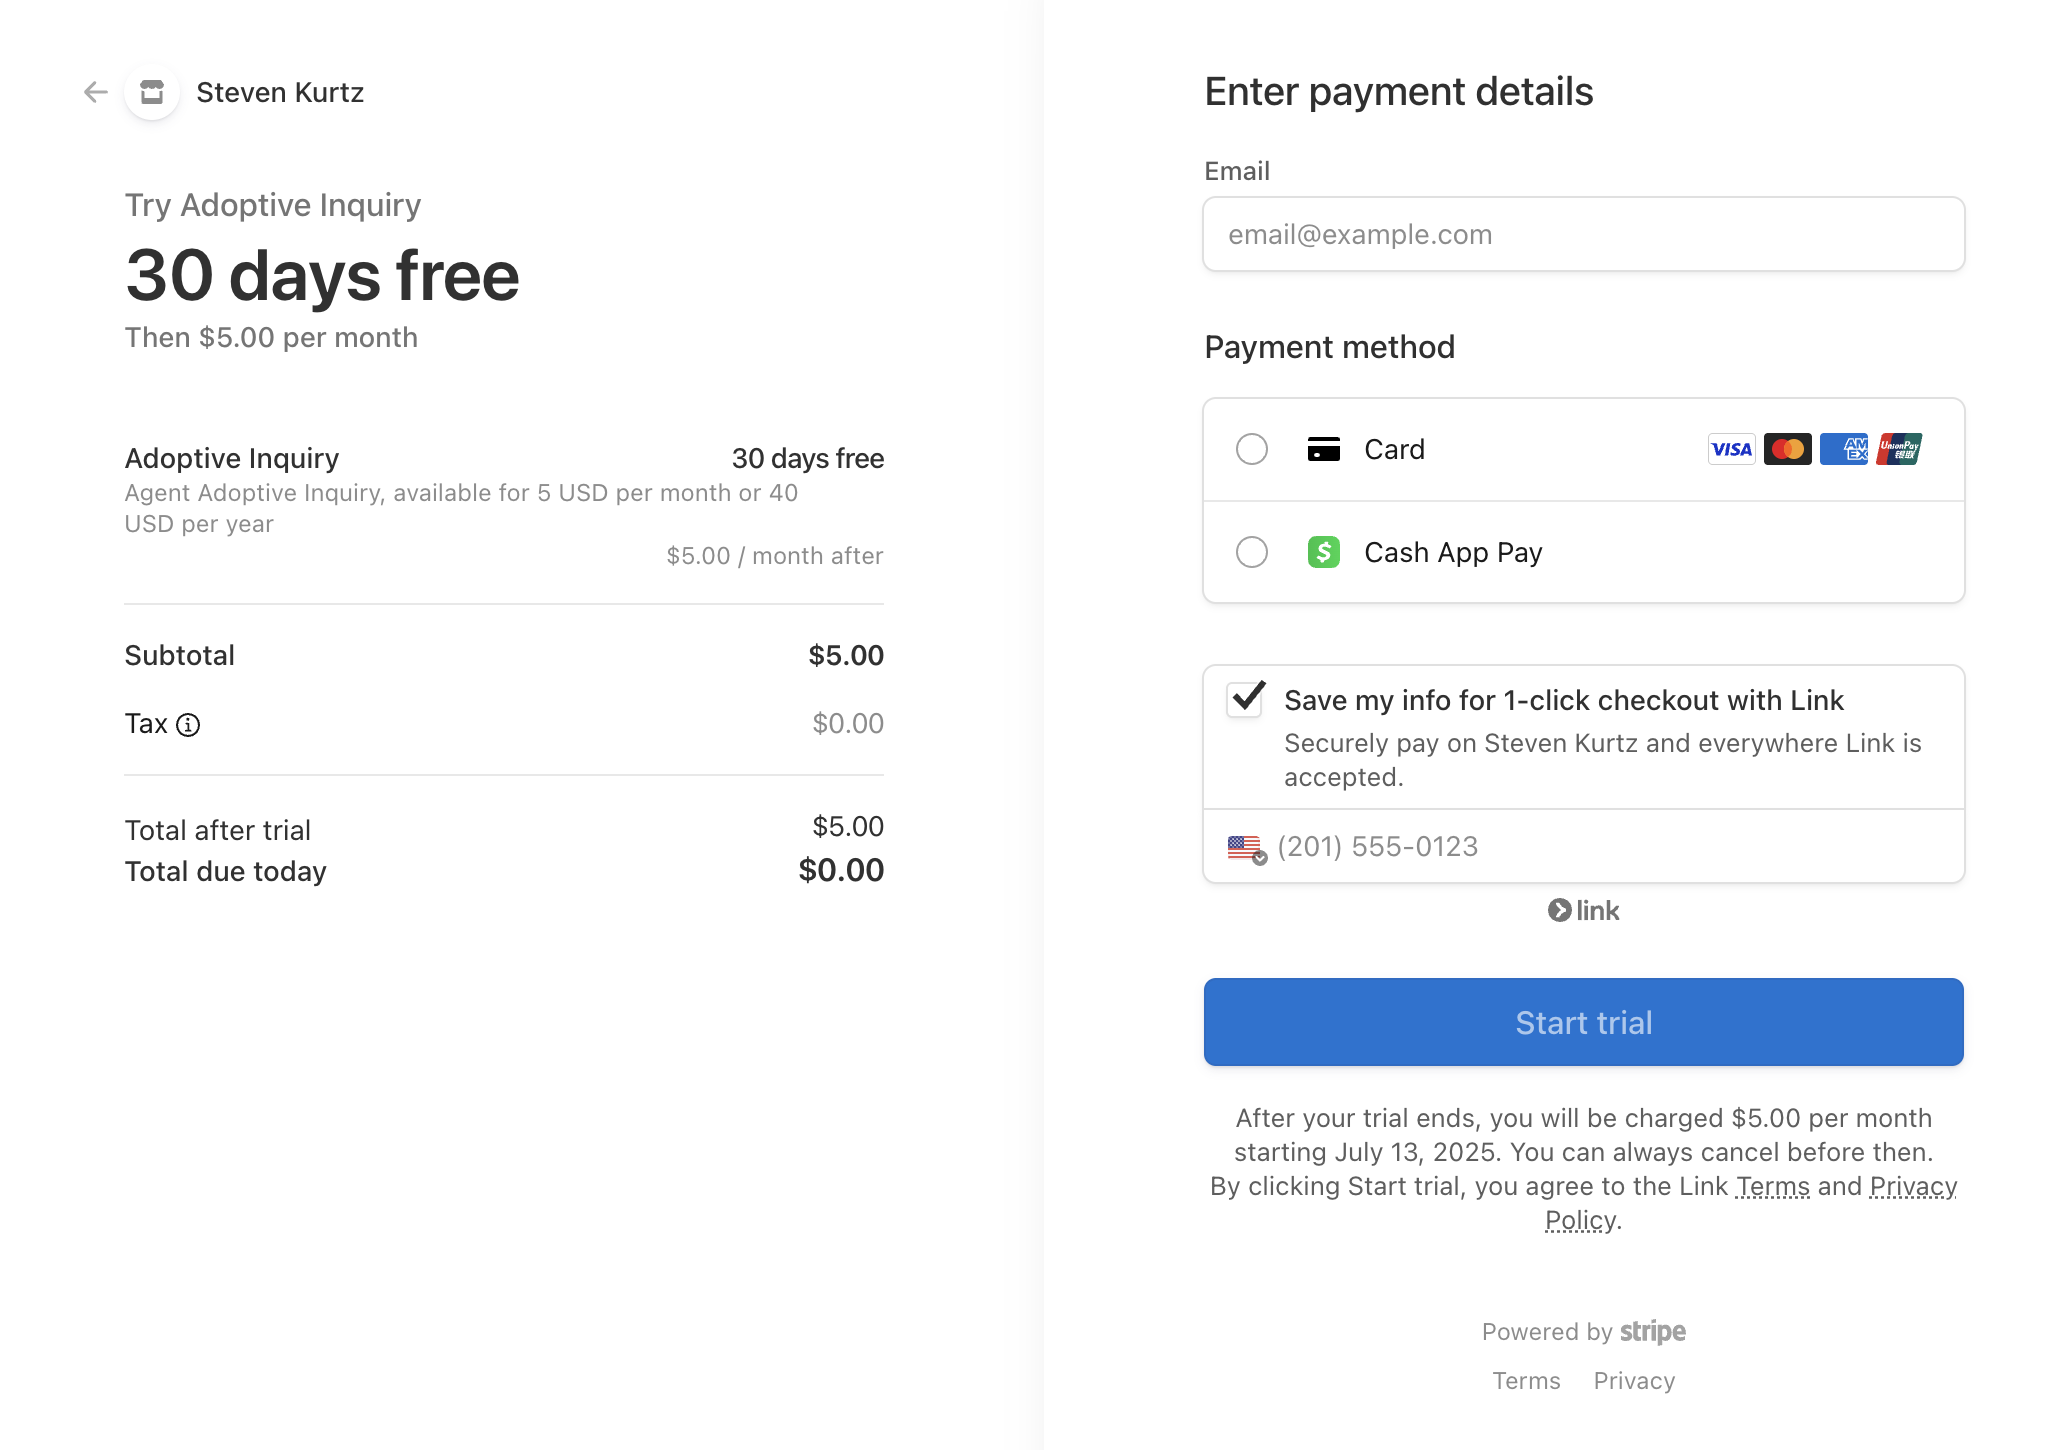The image size is (2072, 1450).
Task: Click the email address input field
Action: (x=1583, y=234)
